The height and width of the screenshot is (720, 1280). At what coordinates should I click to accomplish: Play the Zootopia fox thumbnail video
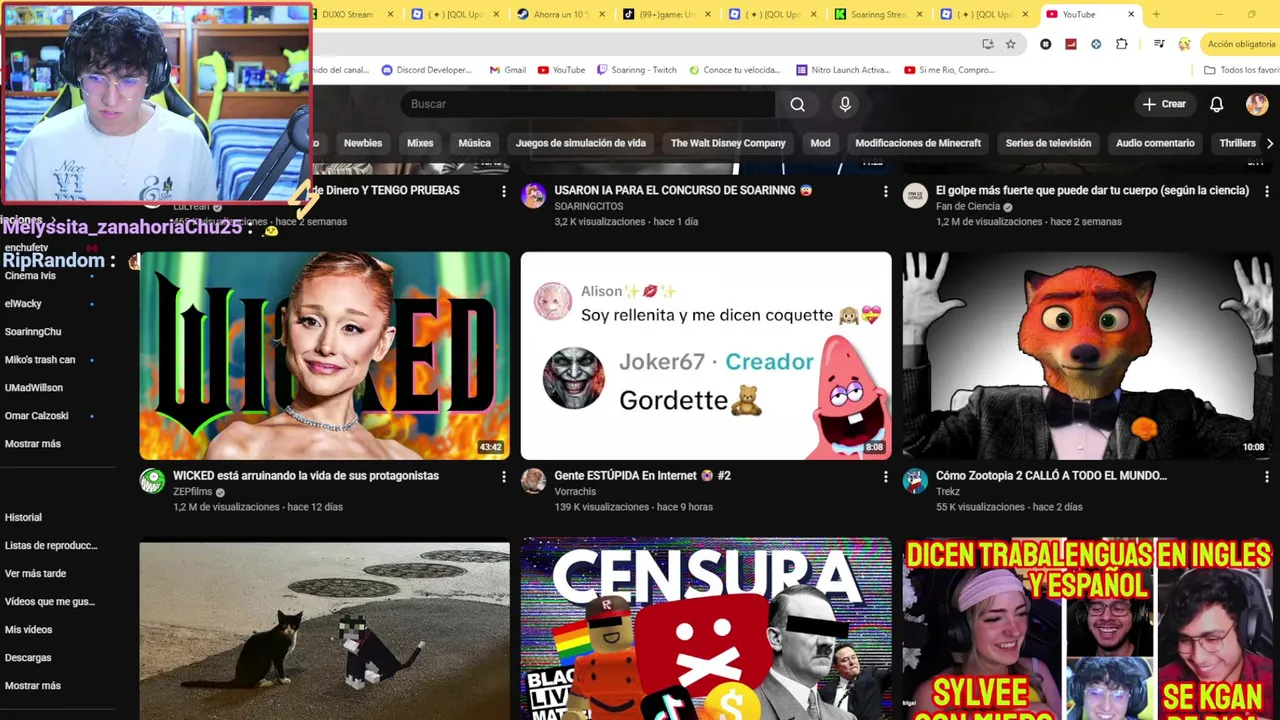point(1087,356)
